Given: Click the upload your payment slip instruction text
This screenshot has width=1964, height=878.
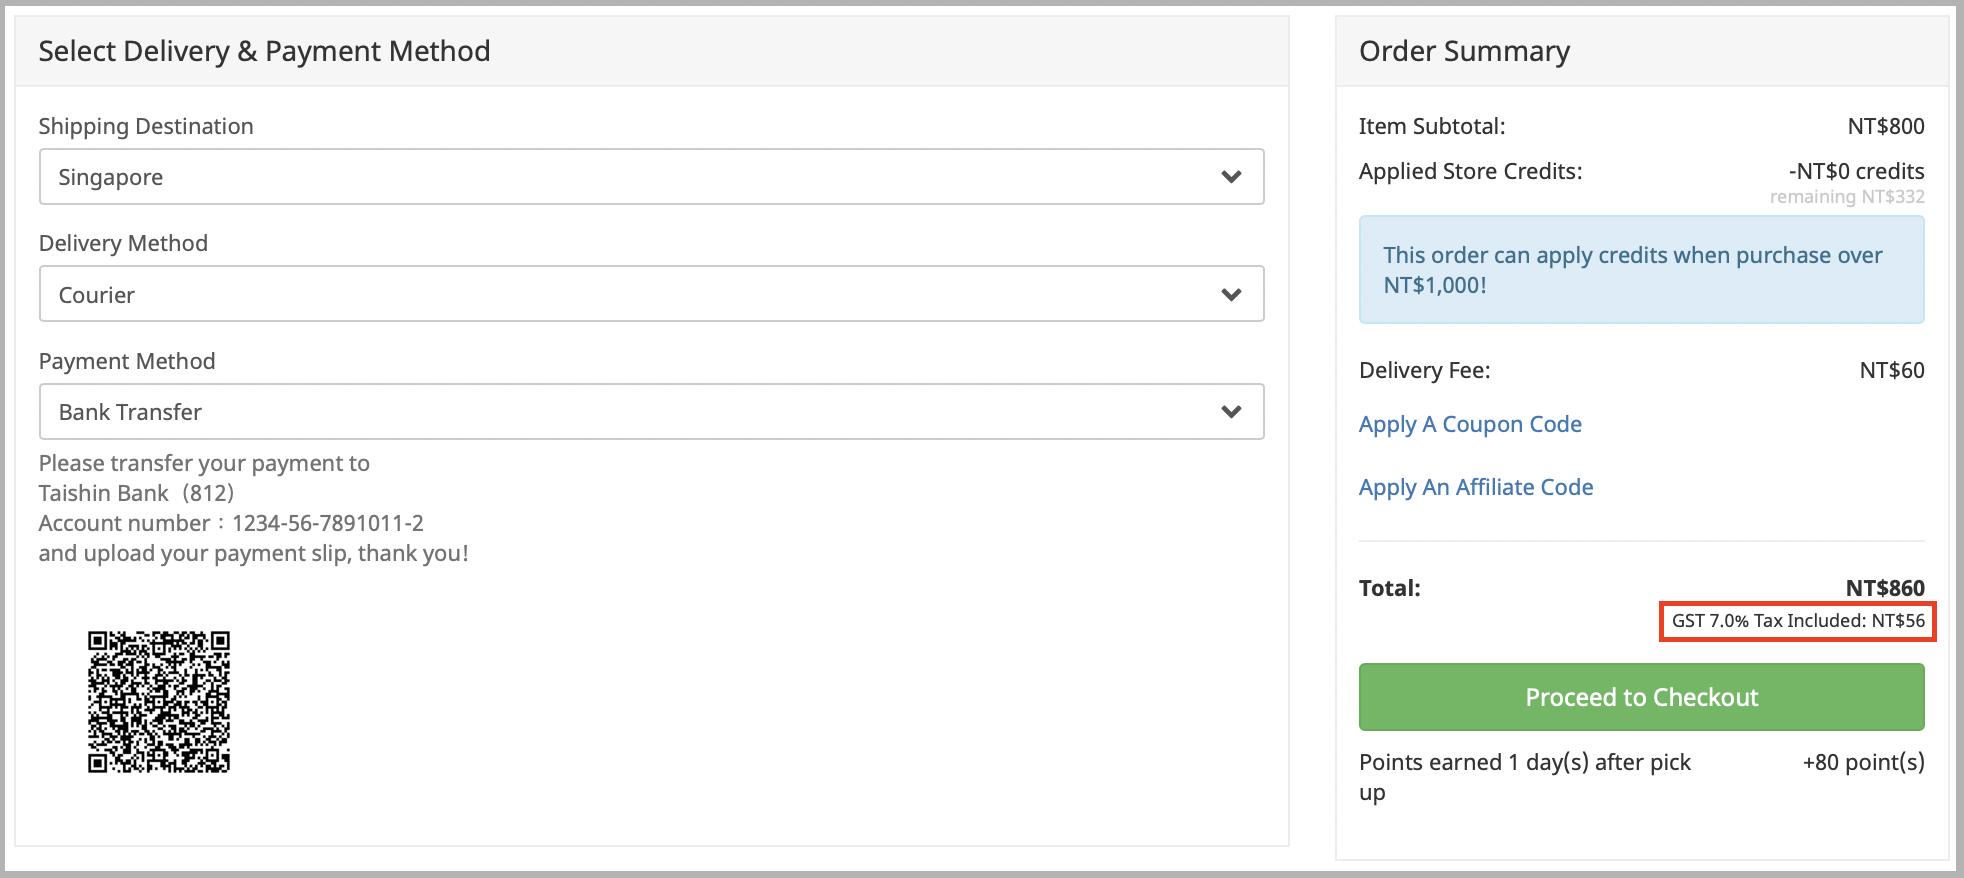Looking at the screenshot, I should [x=254, y=553].
